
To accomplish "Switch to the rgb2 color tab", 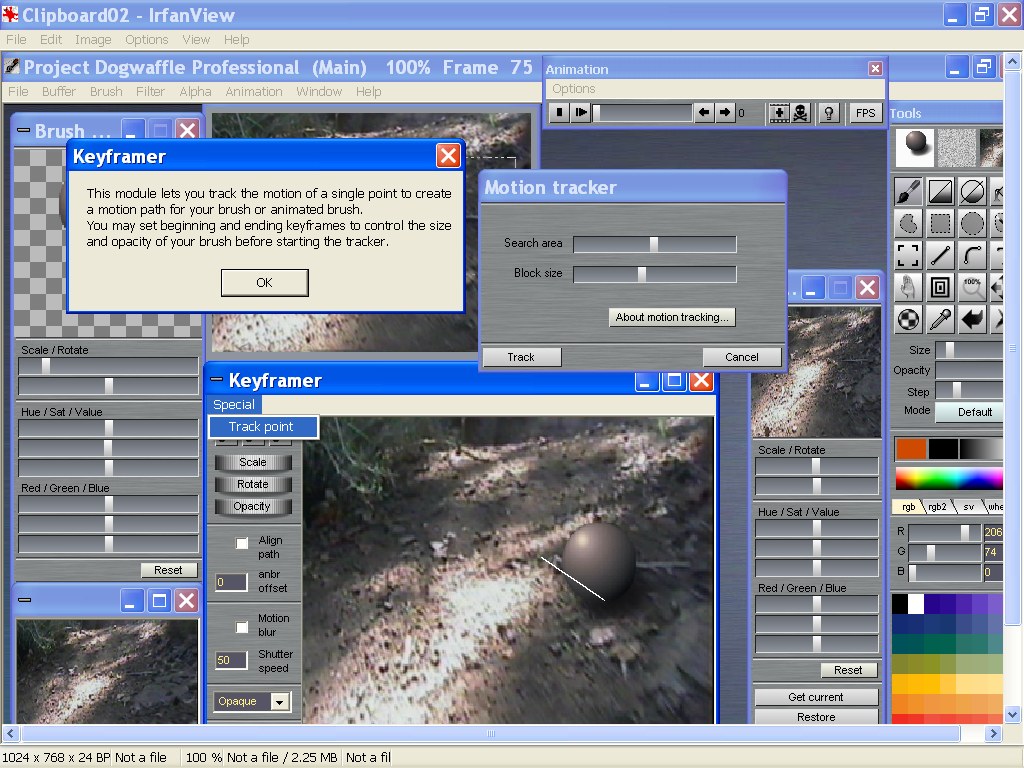I will pyautogui.click(x=937, y=506).
